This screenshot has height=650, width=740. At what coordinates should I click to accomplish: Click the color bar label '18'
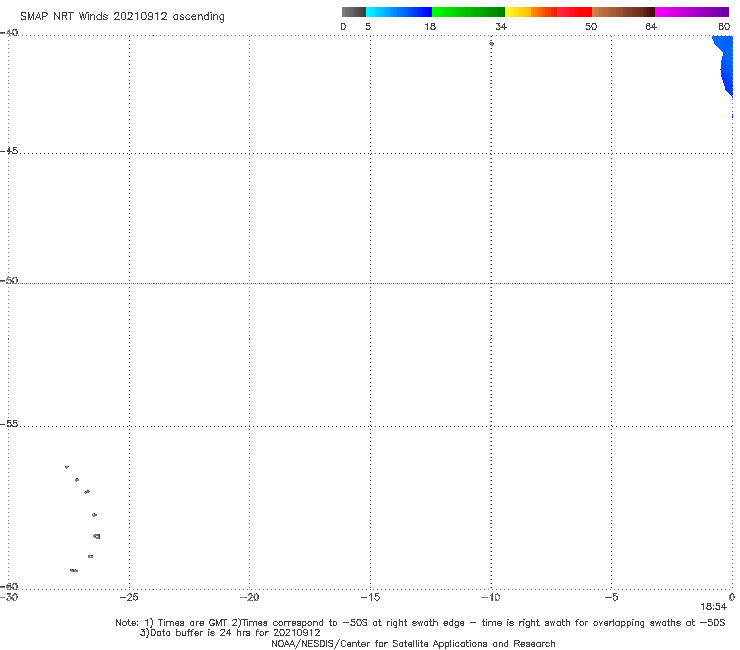tap(430, 26)
